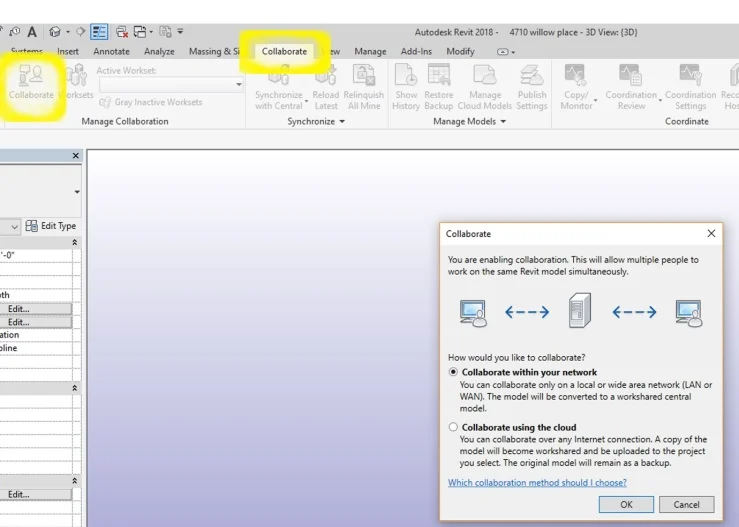Open the type selector dropdown in Properties

pos(77,192)
